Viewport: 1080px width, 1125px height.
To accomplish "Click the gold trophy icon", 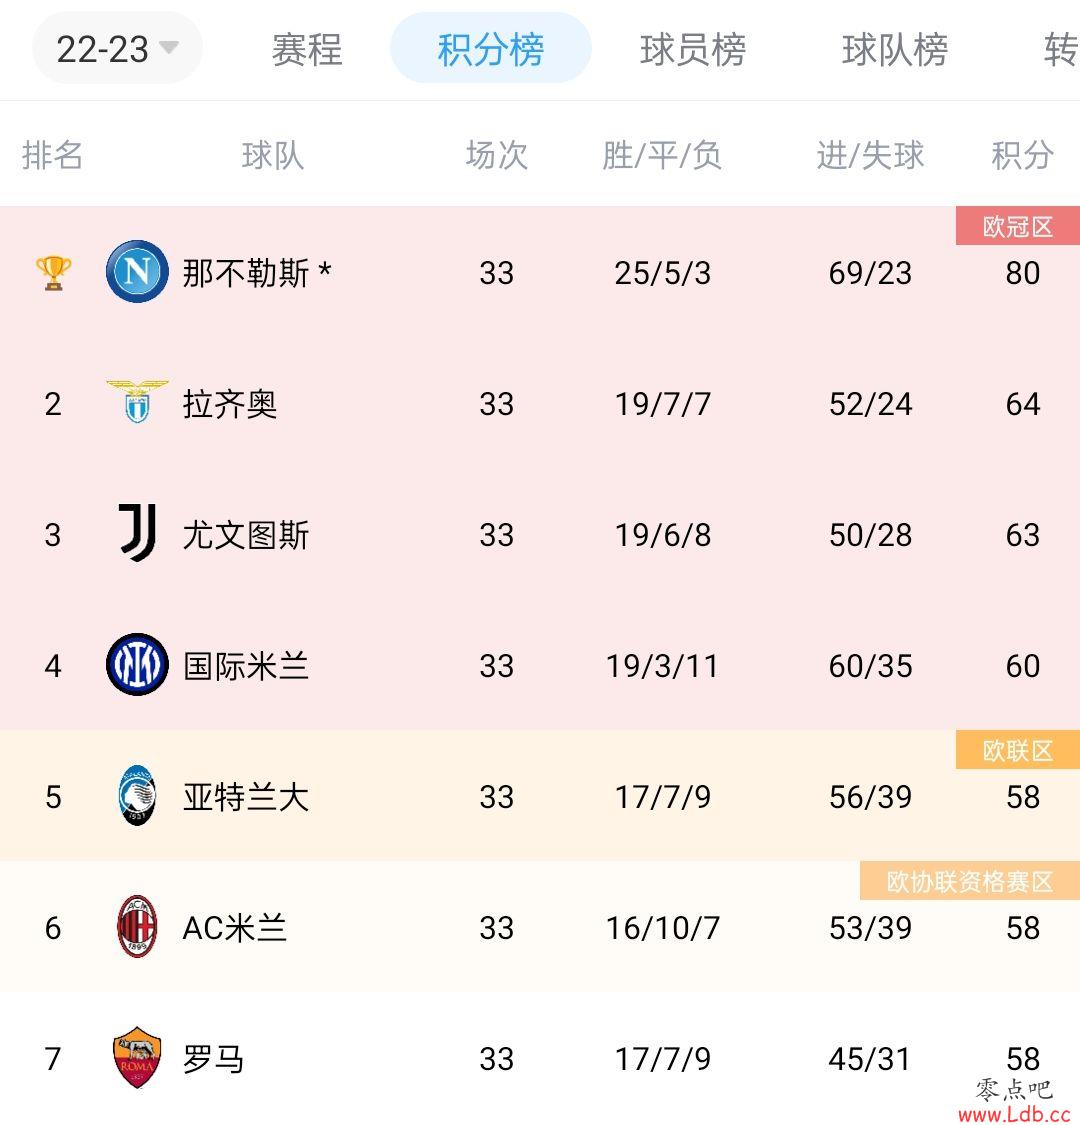I will pyautogui.click(x=53, y=273).
